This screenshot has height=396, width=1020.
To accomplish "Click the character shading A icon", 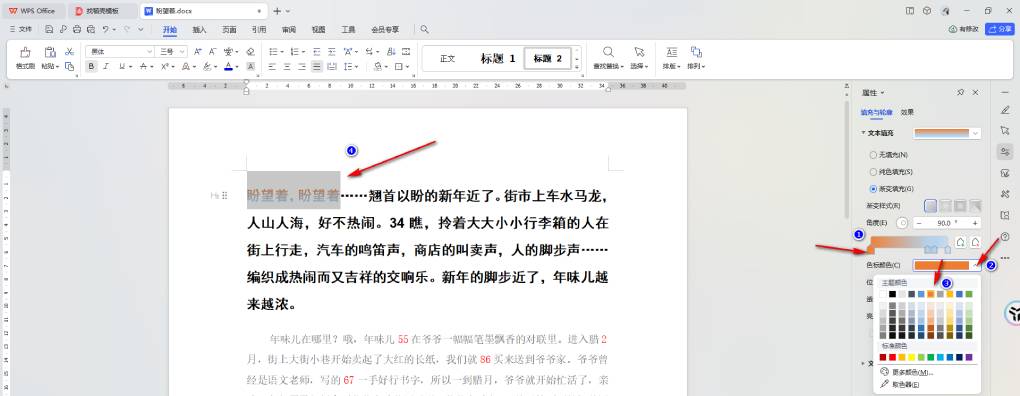I will point(251,66).
